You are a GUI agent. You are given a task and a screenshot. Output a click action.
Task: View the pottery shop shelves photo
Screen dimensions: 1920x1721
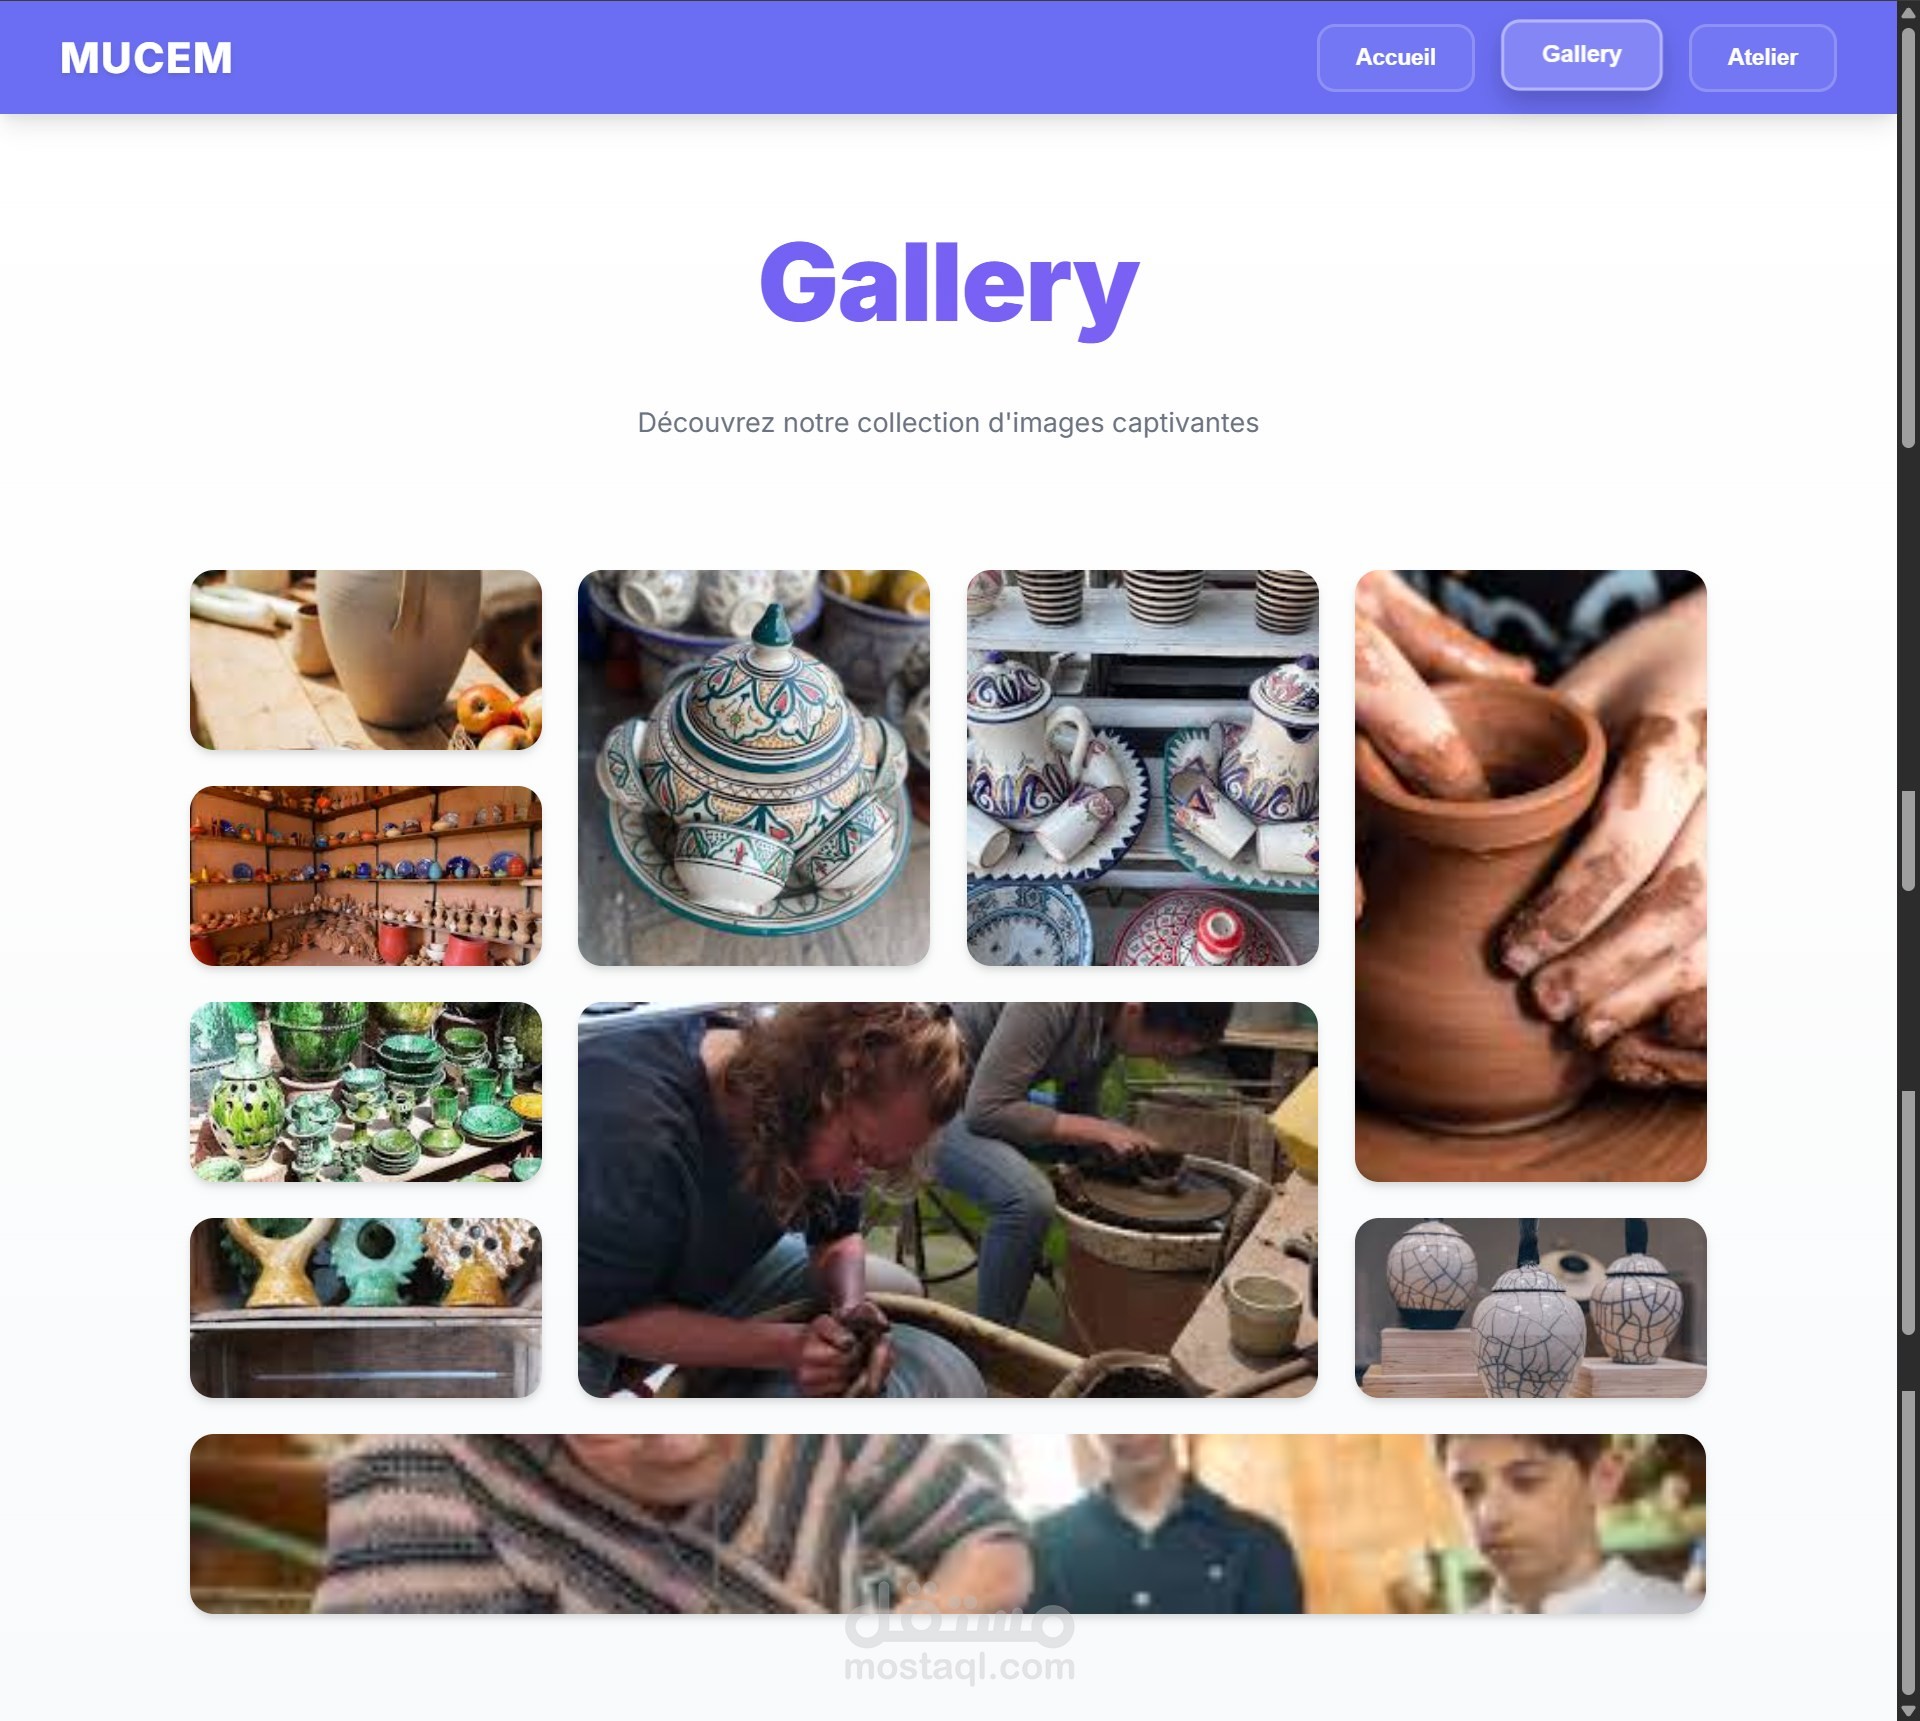coord(366,876)
